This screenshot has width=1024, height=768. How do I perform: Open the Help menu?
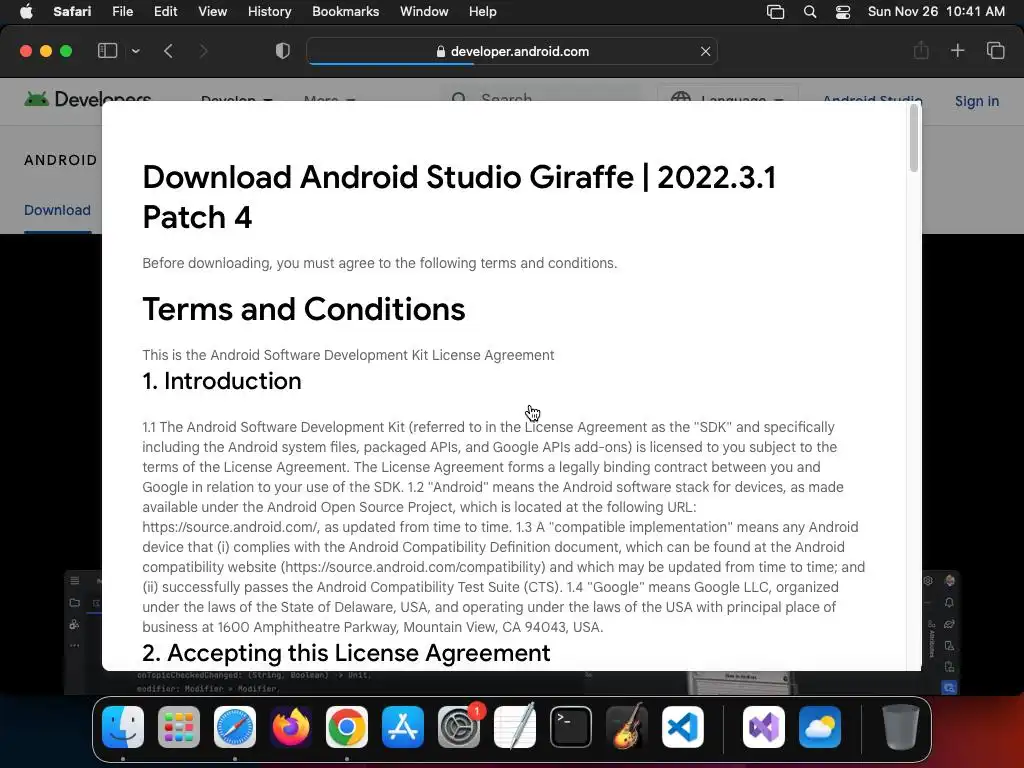(483, 12)
